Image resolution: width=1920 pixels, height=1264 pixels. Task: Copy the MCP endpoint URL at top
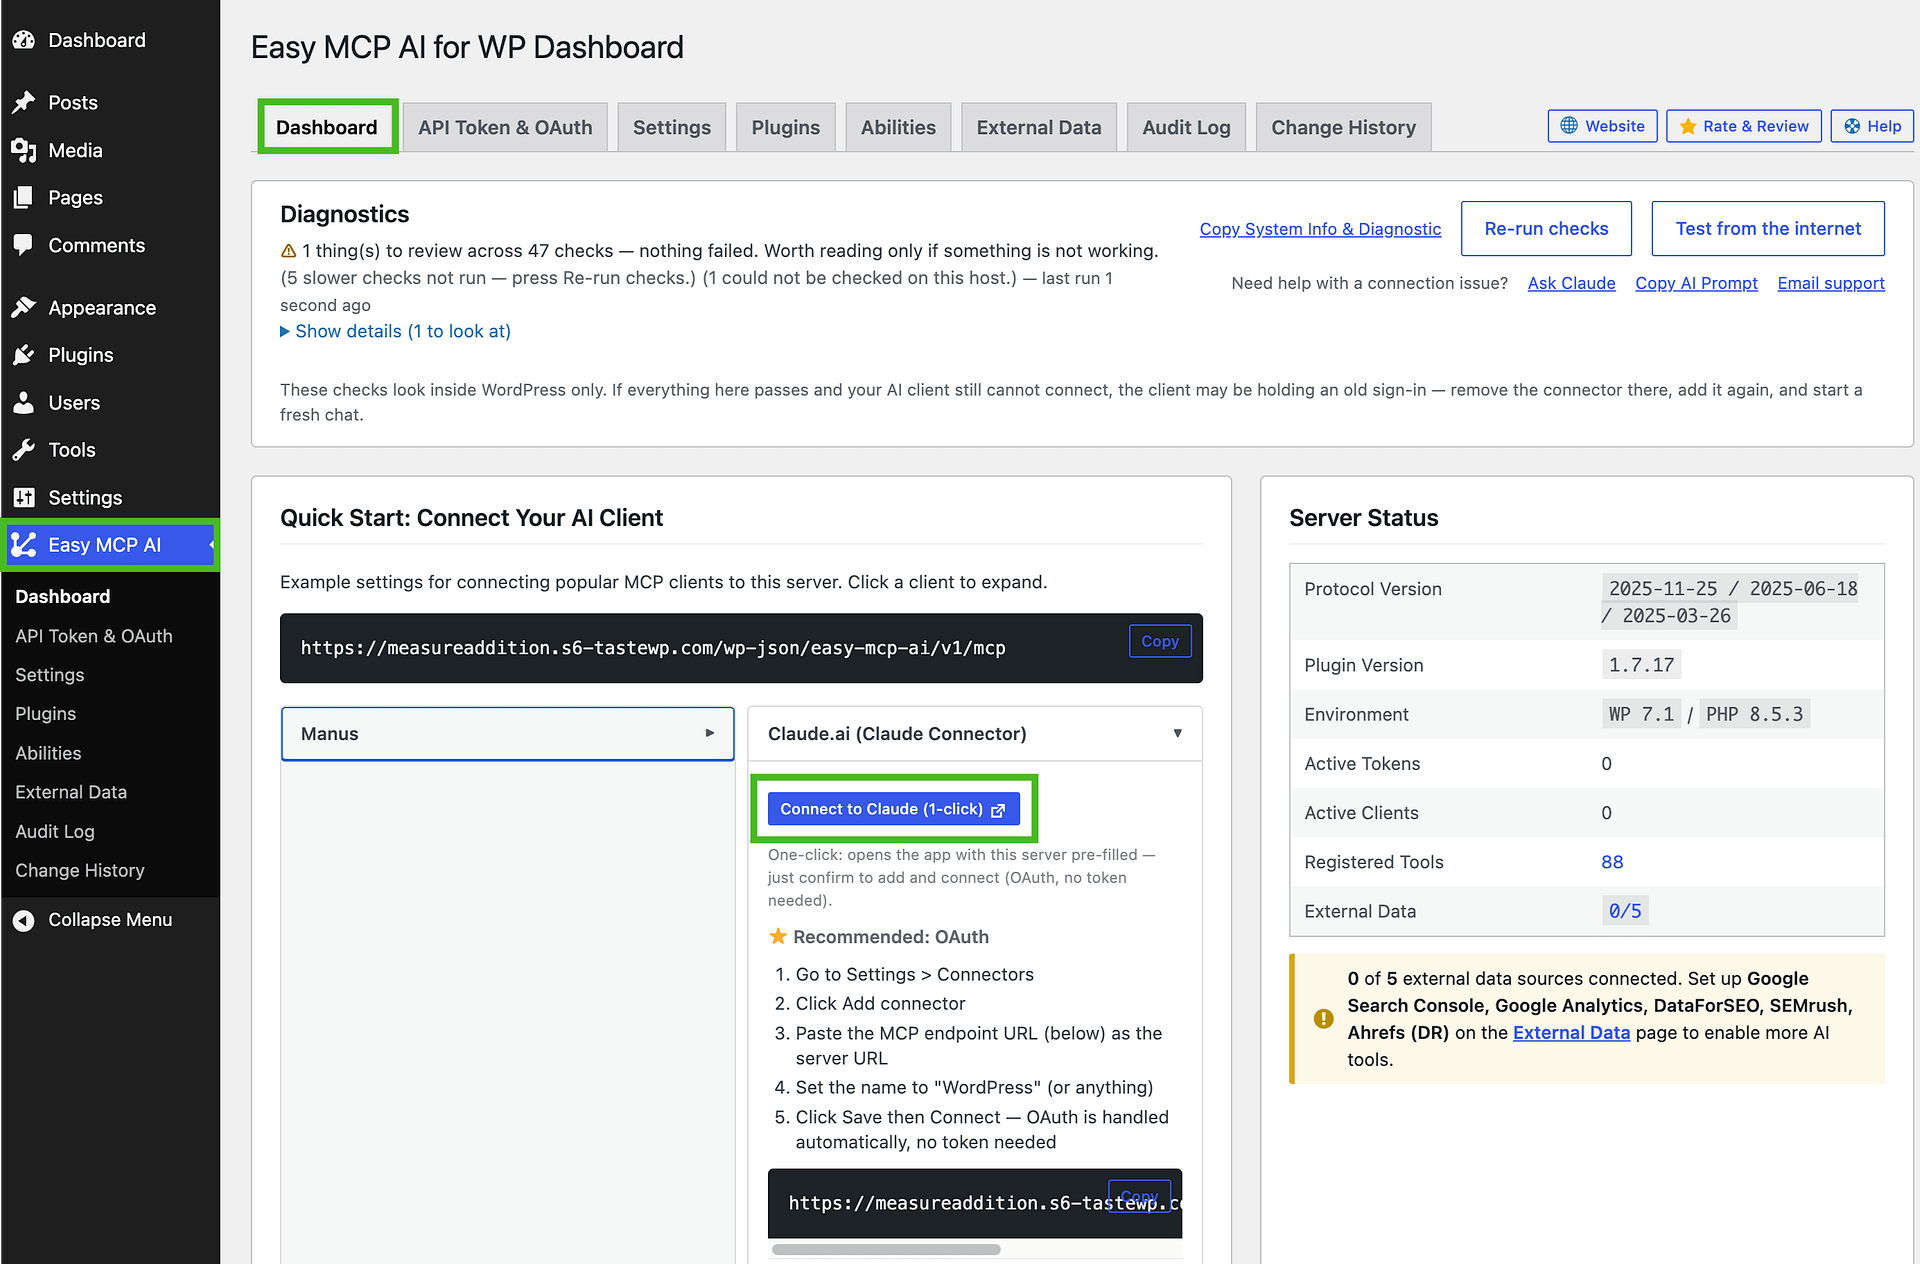click(1160, 641)
